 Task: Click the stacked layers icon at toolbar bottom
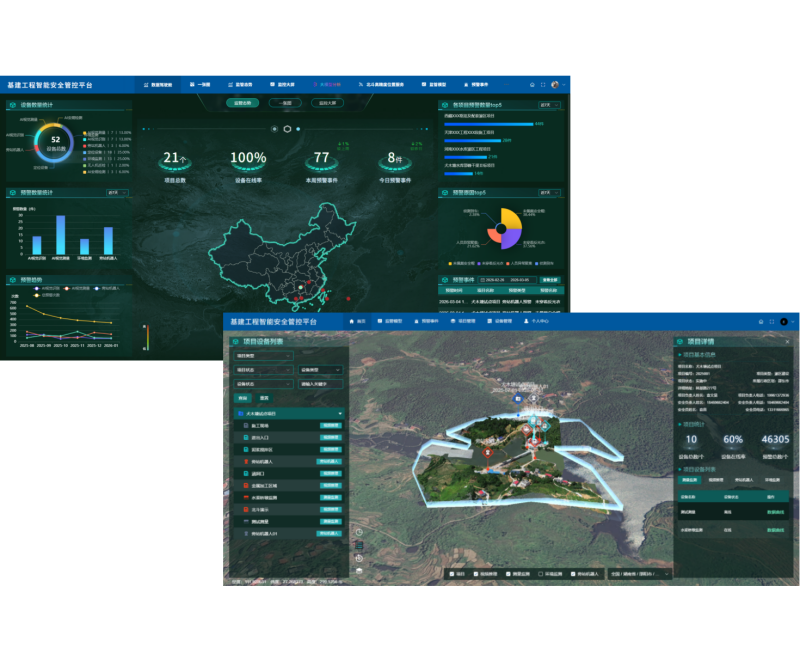pos(359,570)
